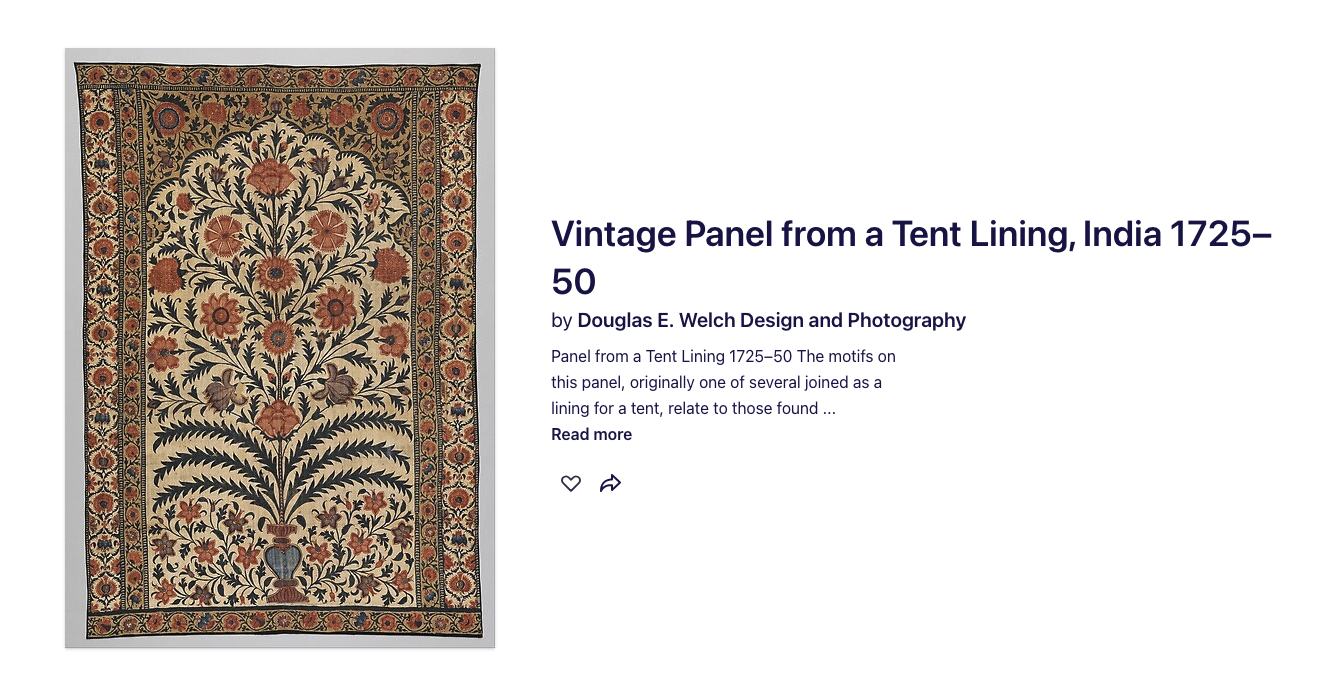
Task: Click the ellipsis ending the description
Action: pos(829,408)
